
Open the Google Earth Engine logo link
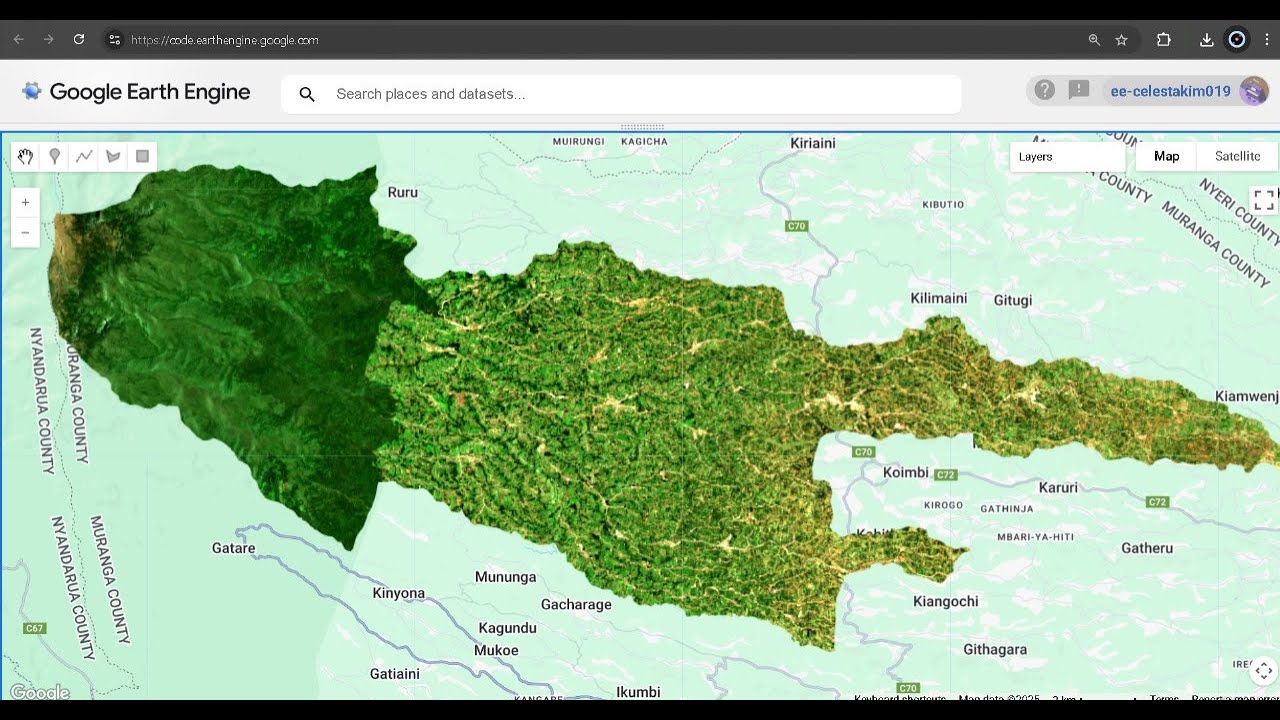[136, 92]
